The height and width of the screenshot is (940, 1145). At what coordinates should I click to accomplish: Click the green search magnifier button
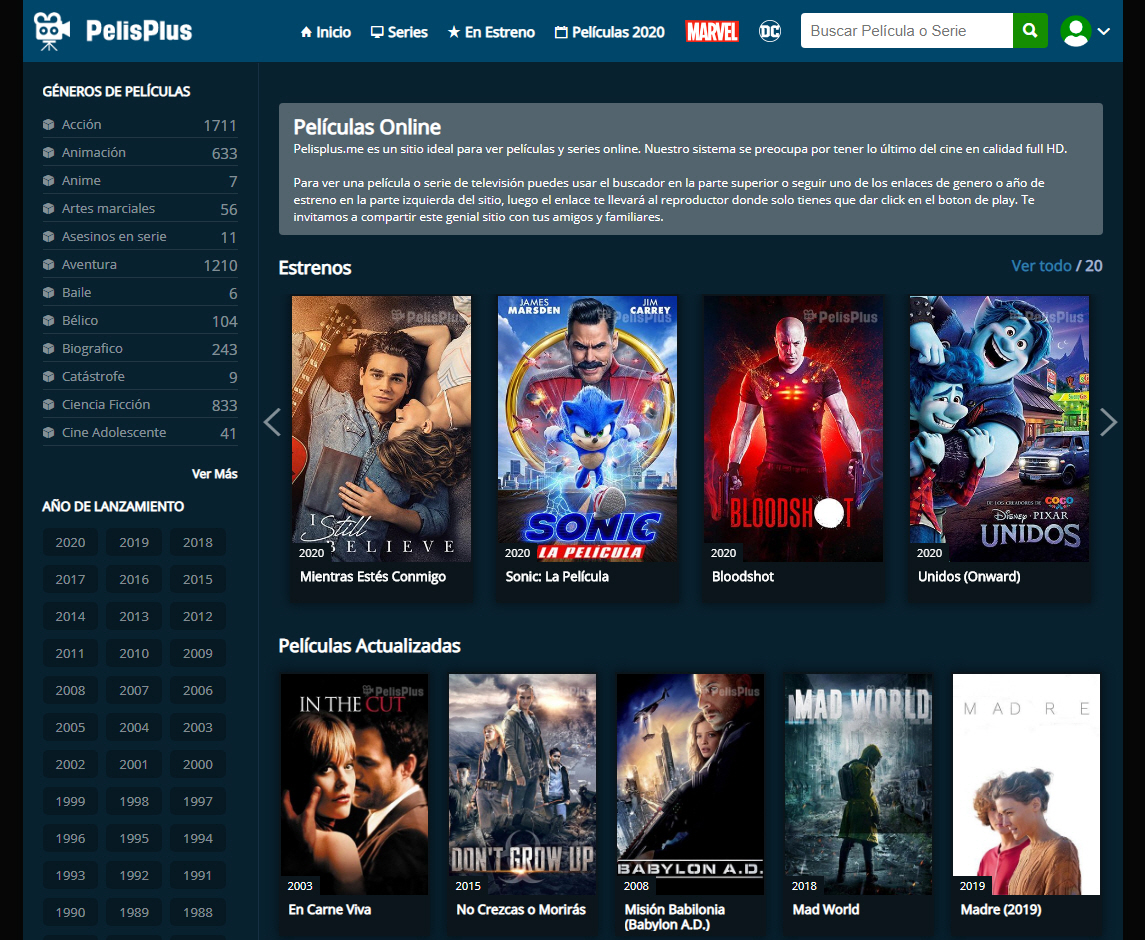coord(1030,31)
